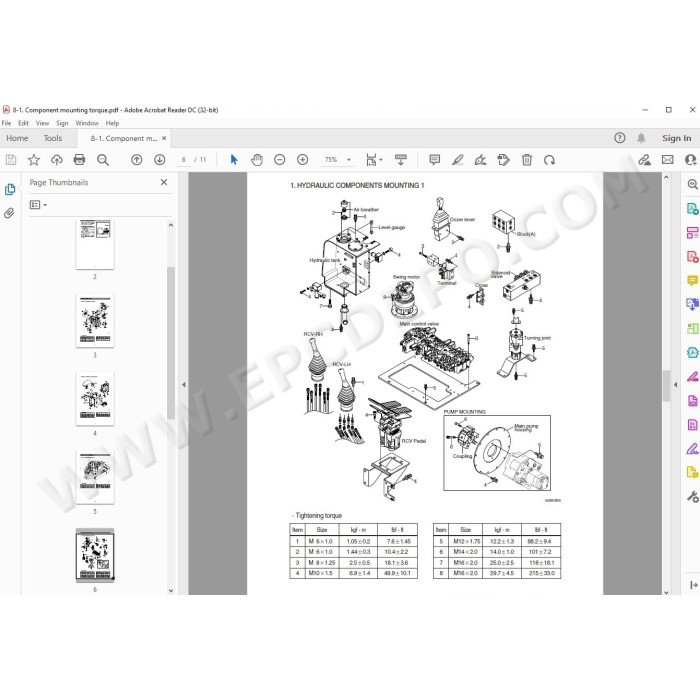Click the upload to cloud icon
Viewport: 700px width, 700px height.
(x=57, y=160)
